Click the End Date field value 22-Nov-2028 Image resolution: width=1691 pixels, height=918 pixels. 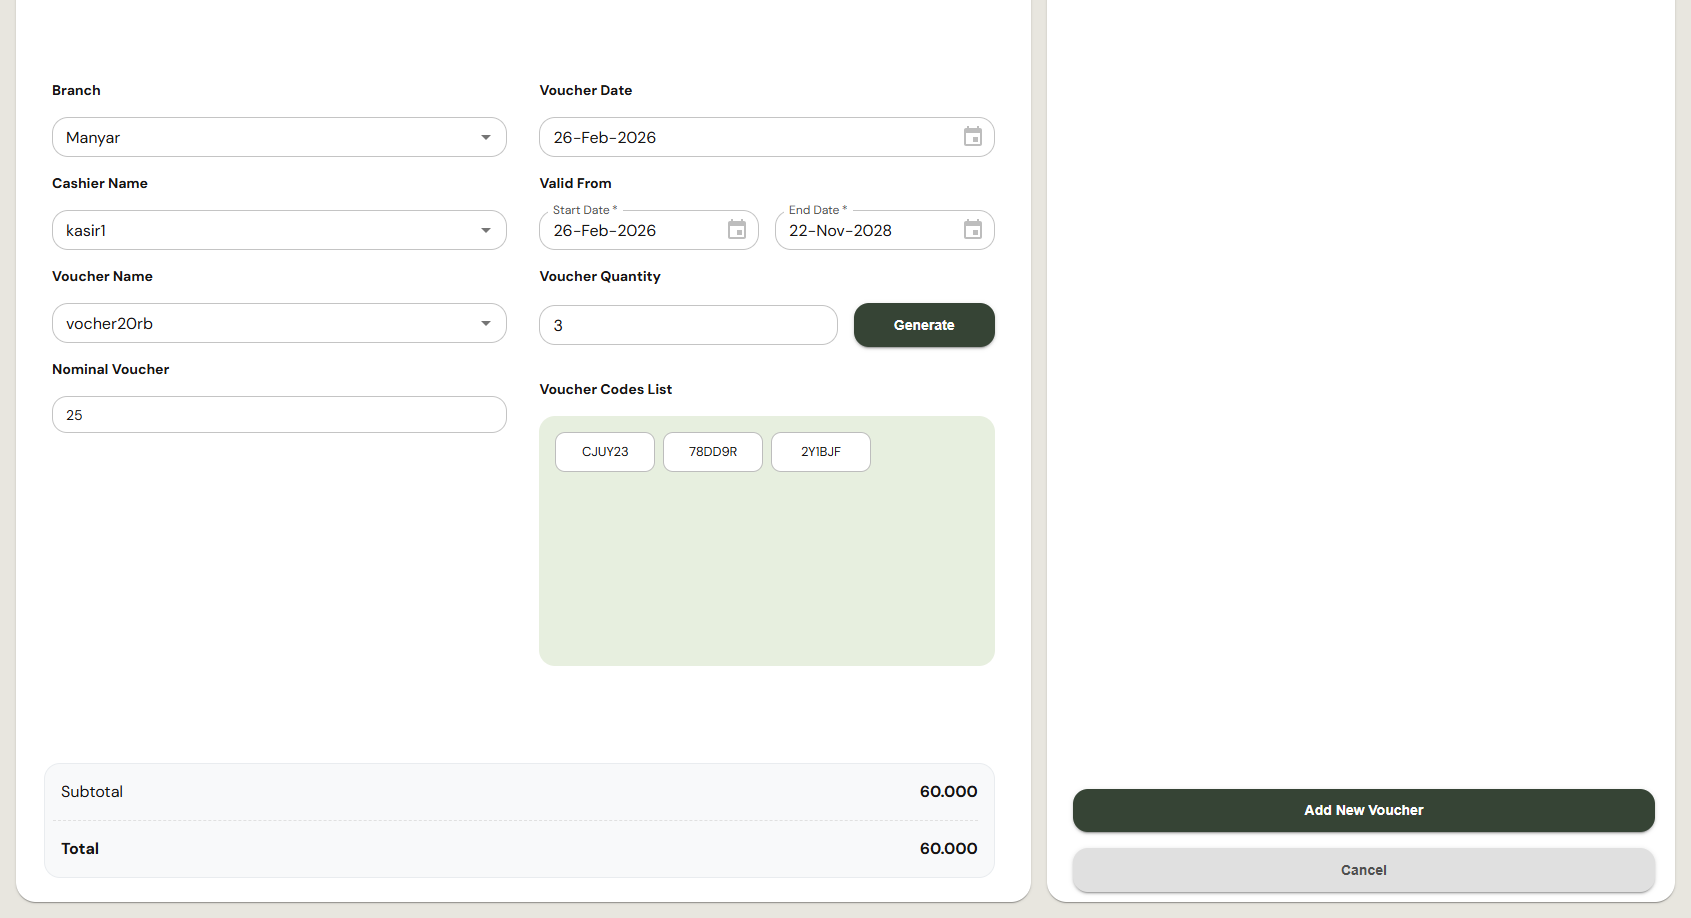click(x=840, y=231)
